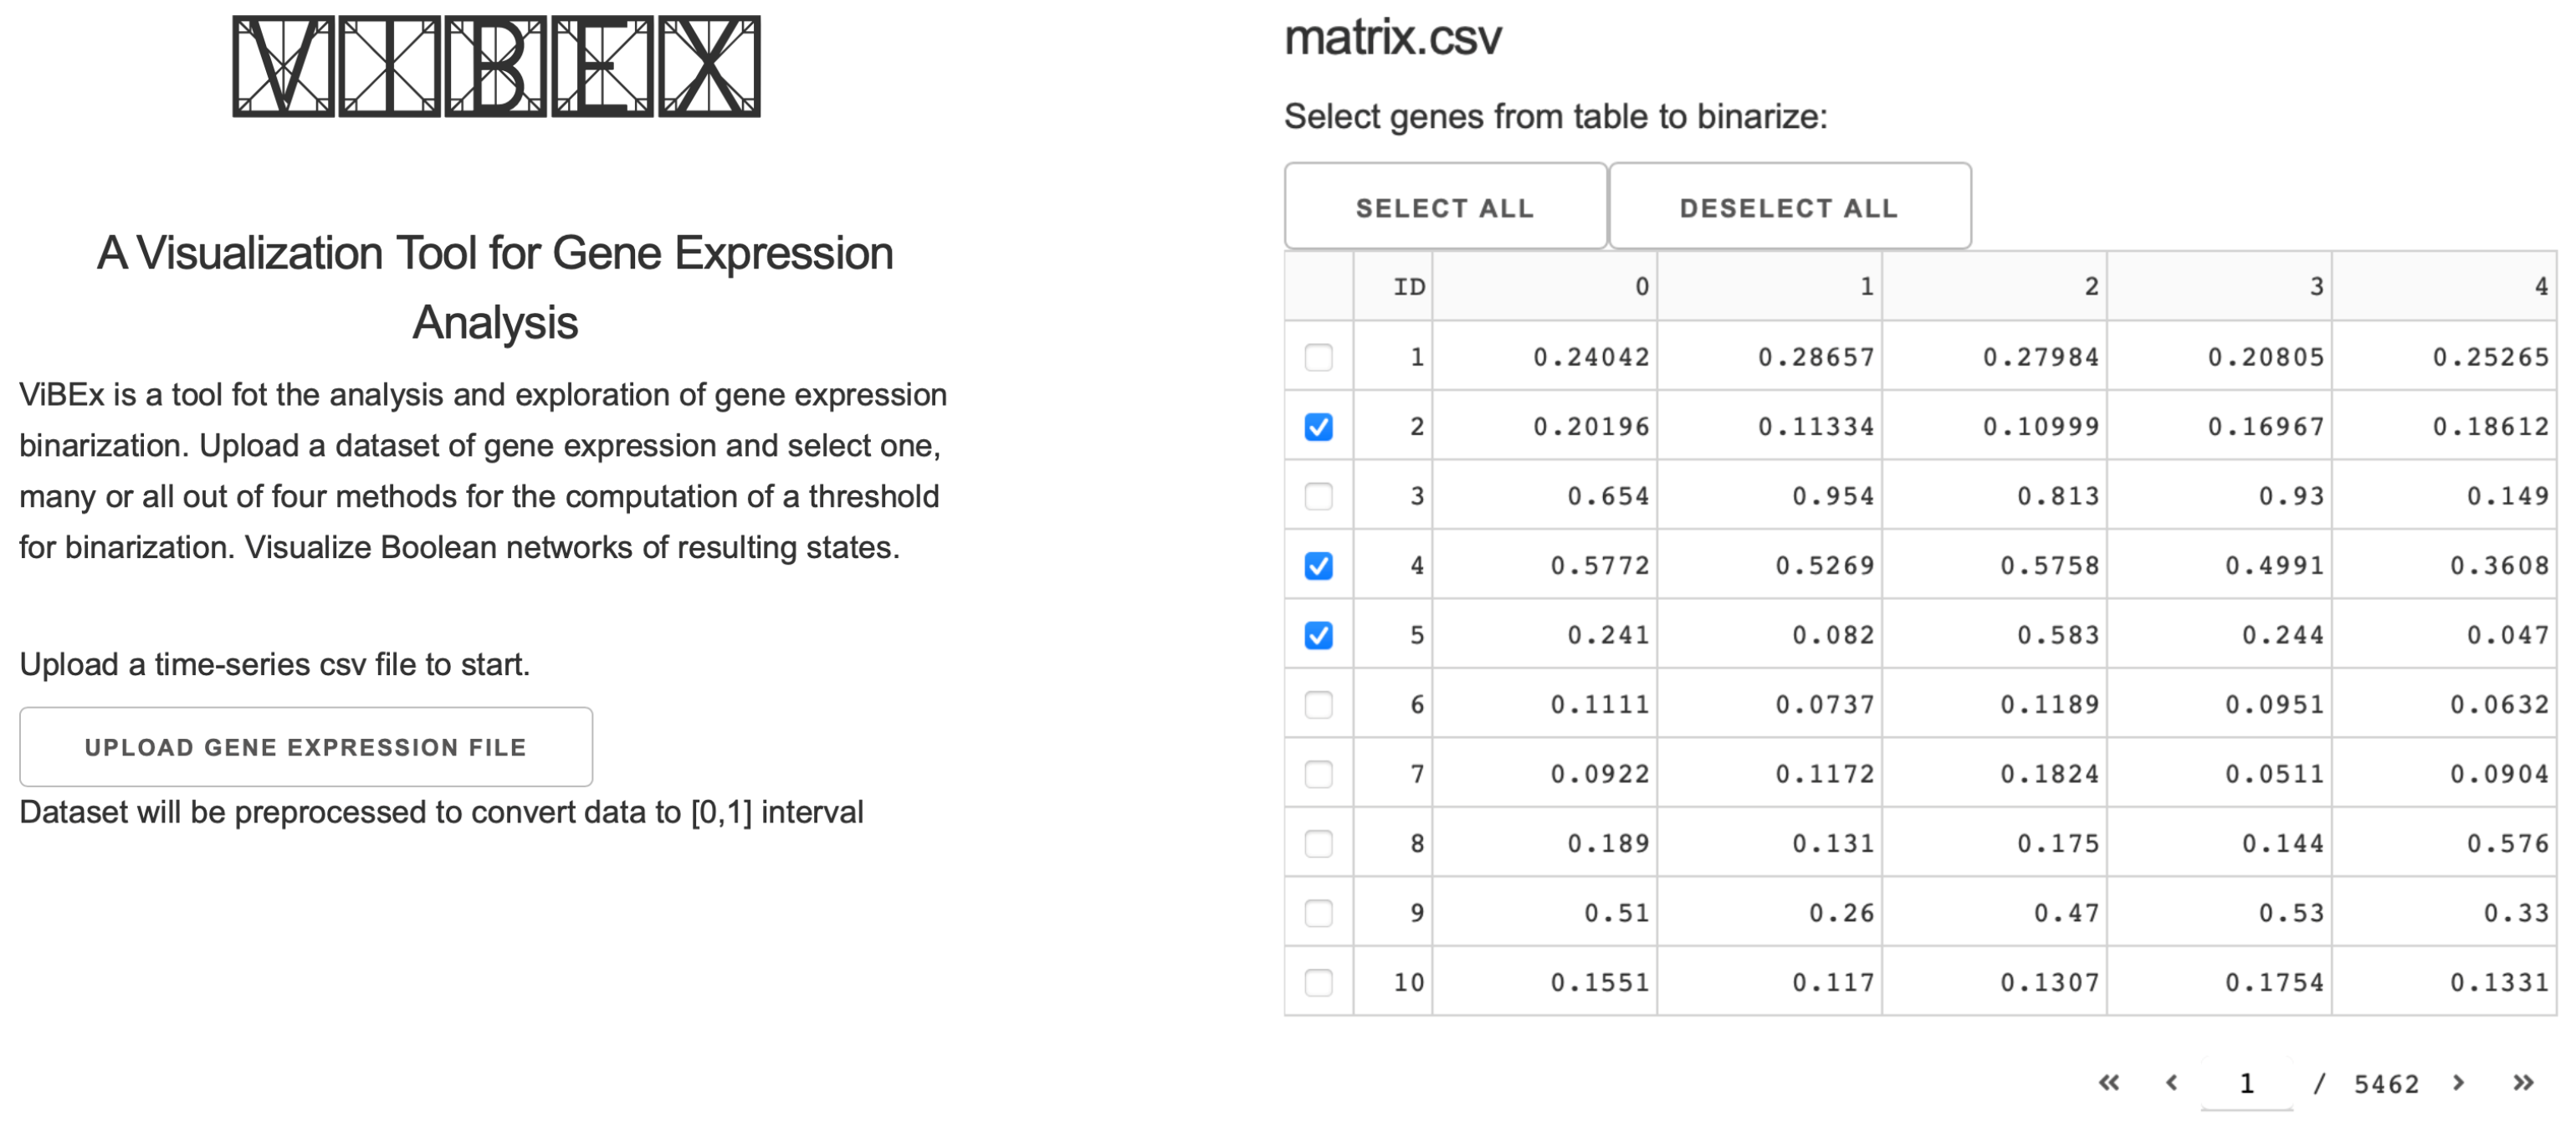Image resolution: width=2576 pixels, height=1127 pixels.
Task: Go to the previous table page
Action: (x=2171, y=1083)
